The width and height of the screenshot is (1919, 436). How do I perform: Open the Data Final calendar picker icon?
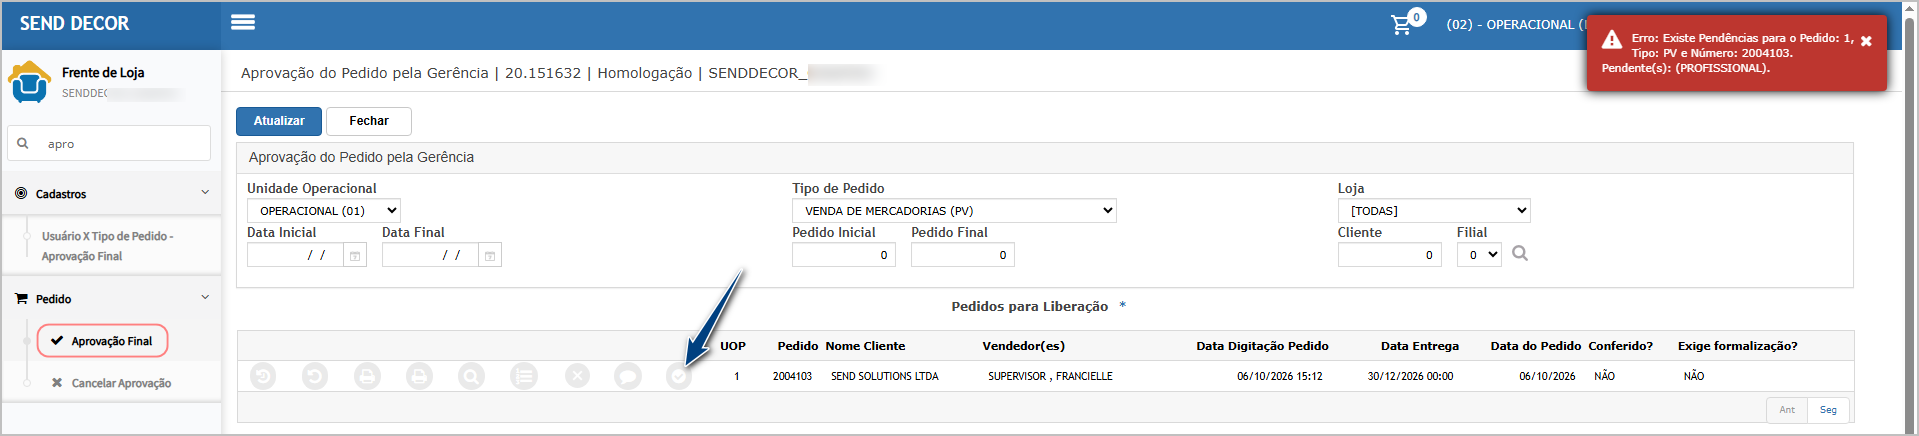click(x=490, y=255)
